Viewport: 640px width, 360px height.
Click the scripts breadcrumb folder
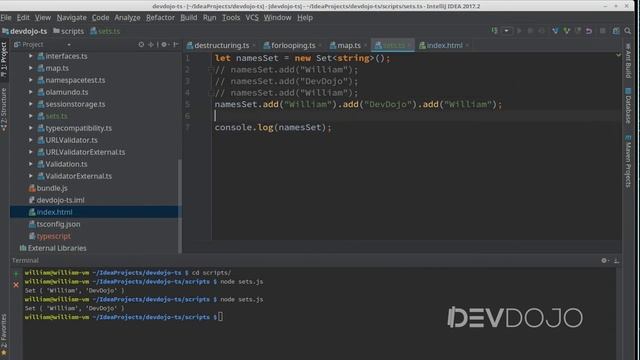pyautogui.click(x=69, y=31)
